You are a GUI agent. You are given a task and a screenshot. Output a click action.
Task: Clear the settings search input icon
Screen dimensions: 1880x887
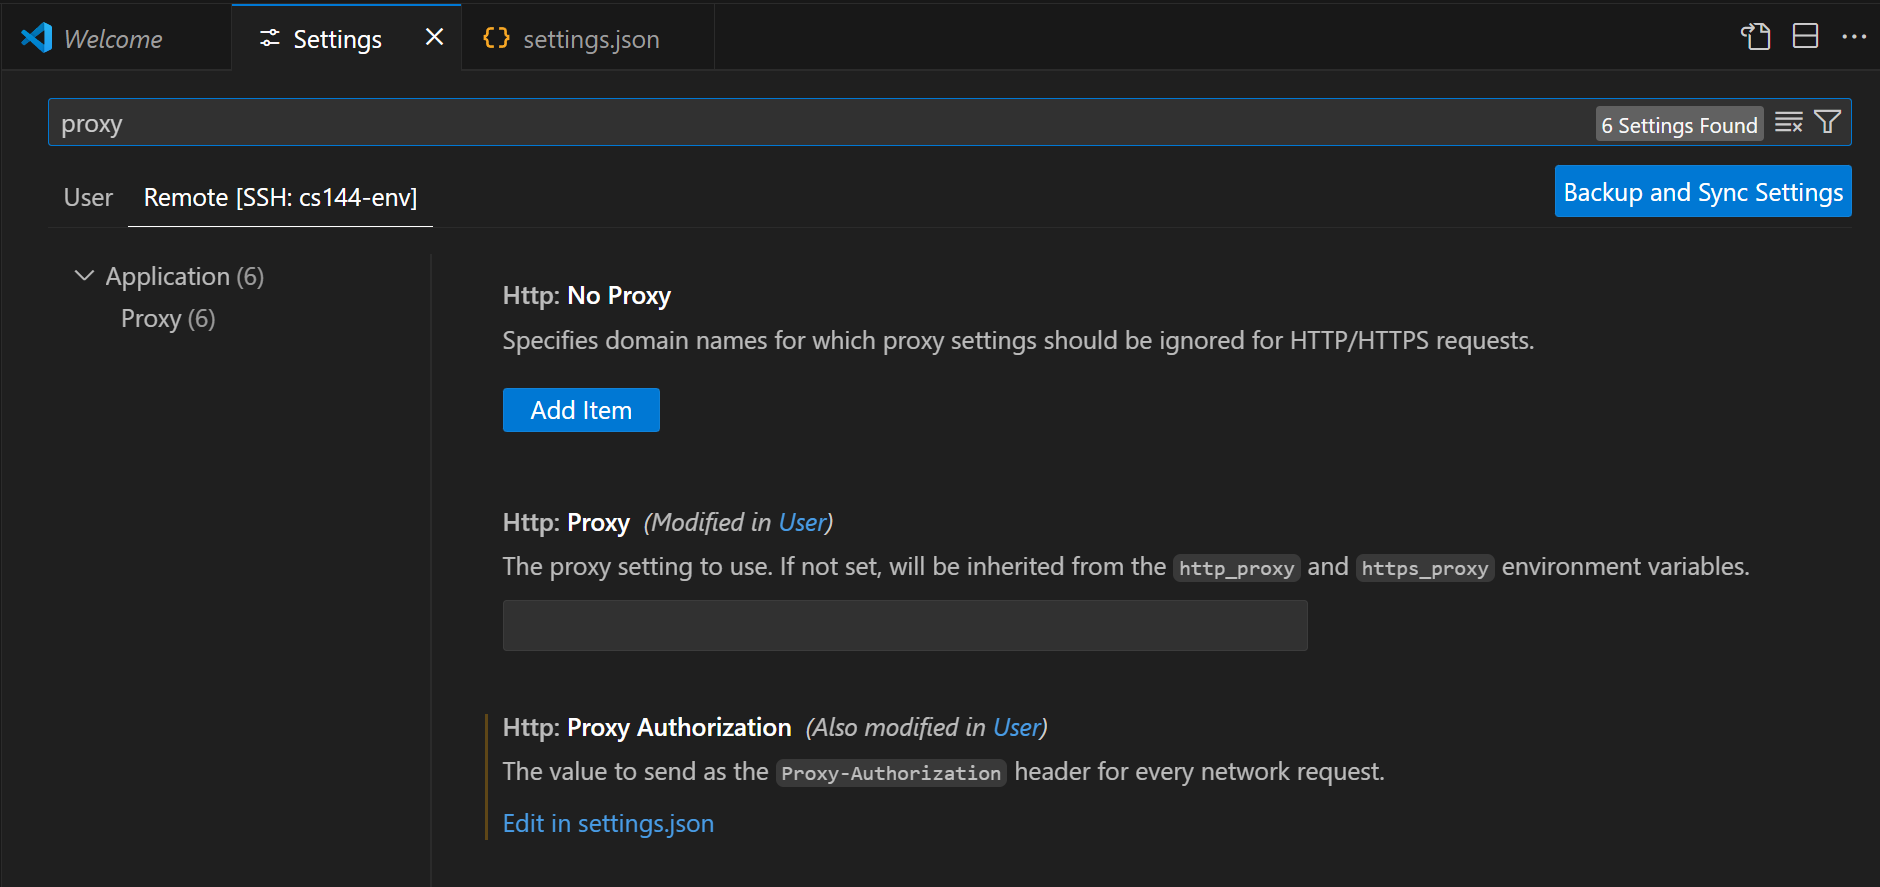click(1788, 123)
